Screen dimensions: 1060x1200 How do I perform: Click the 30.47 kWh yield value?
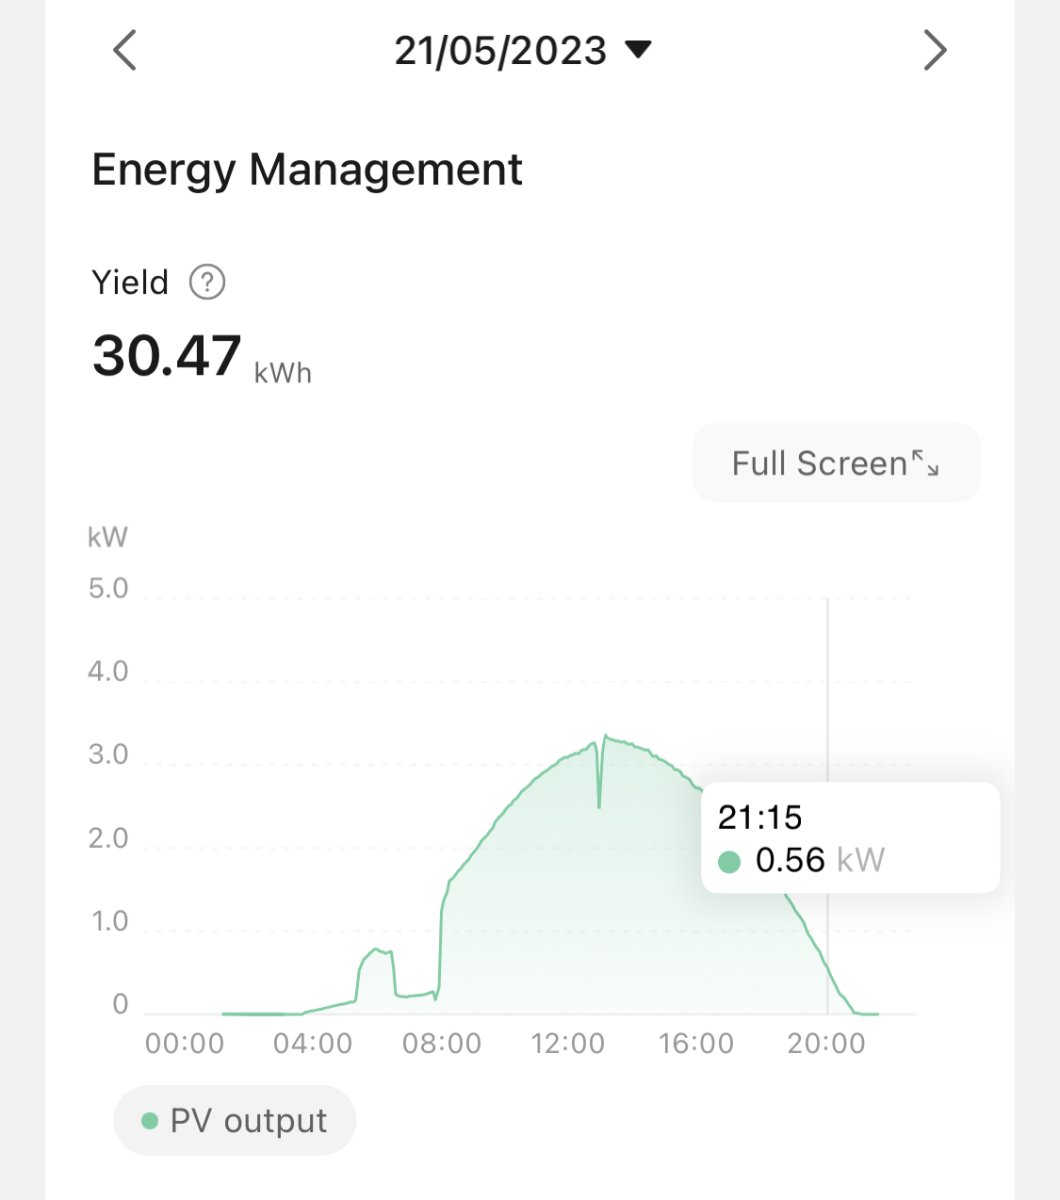pyautogui.click(x=168, y=356)
